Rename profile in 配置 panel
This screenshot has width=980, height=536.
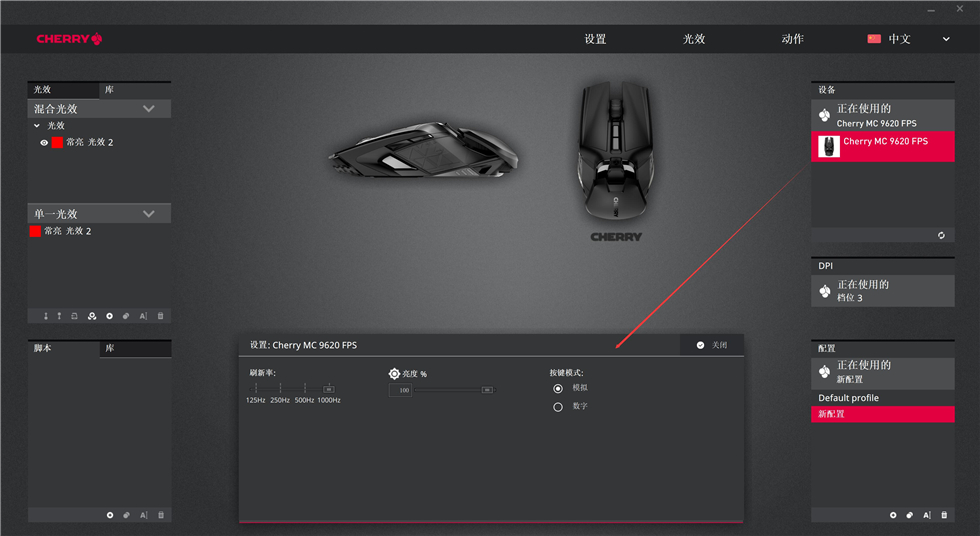(927, 515)
